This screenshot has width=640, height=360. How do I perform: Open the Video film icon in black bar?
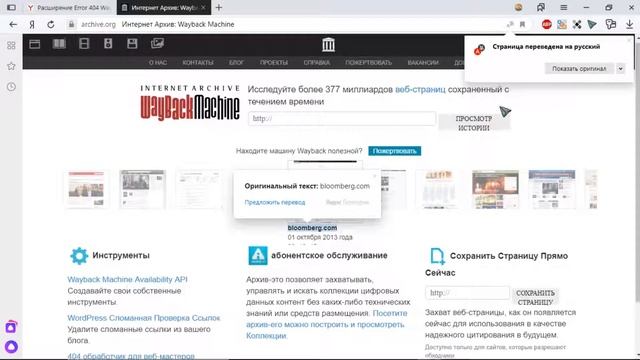tap(84, 44)
